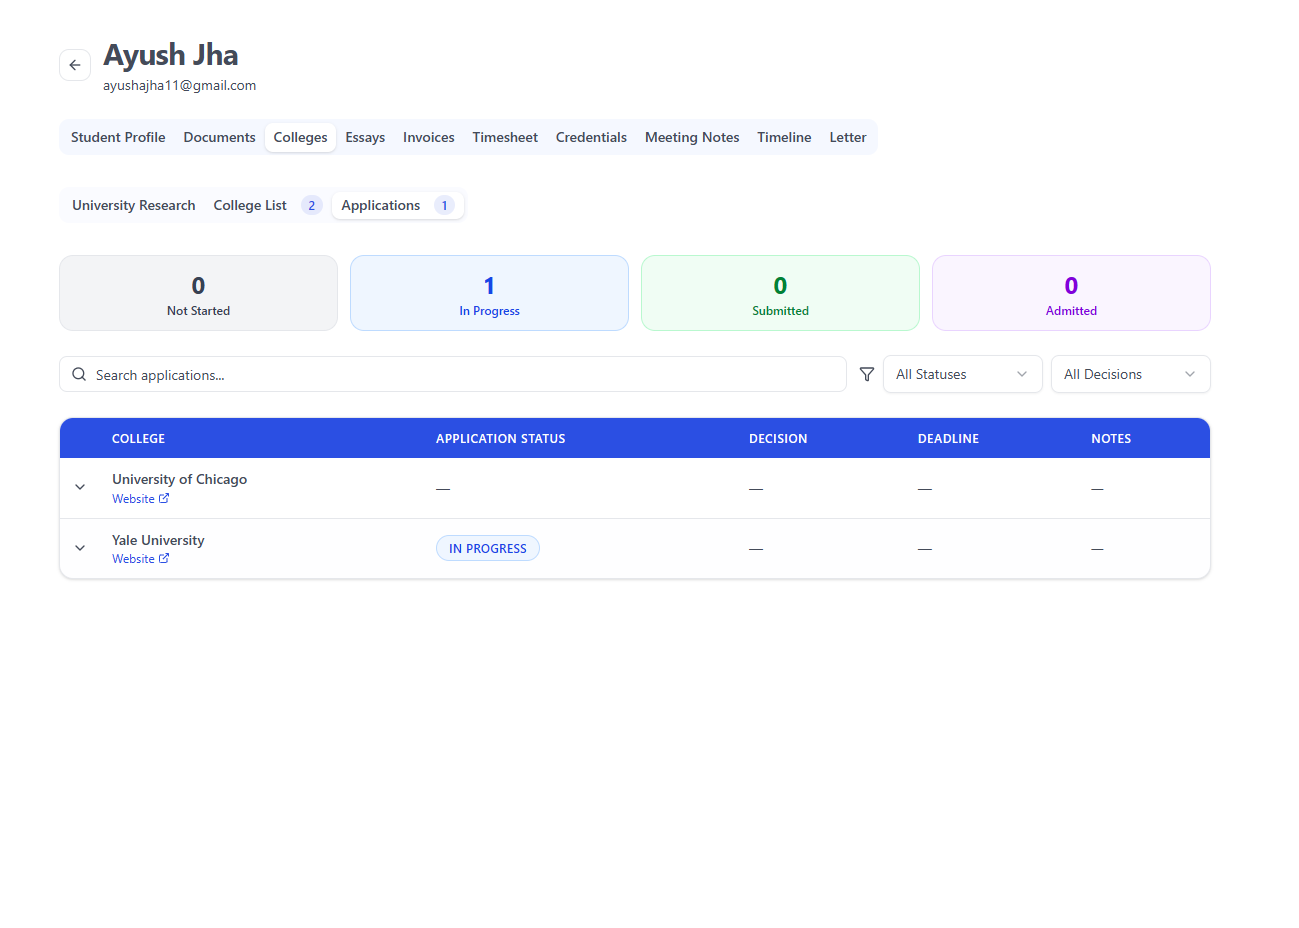Click the Admitted summary card

[x=1071, y=293]
